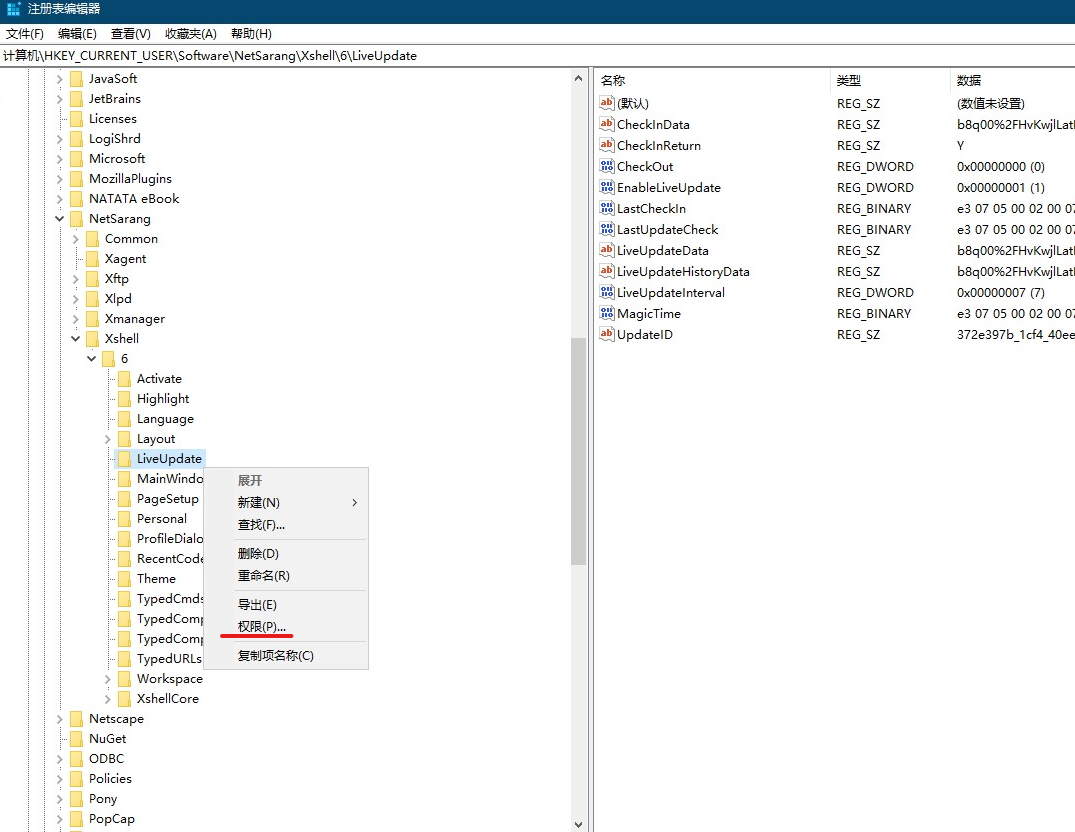The width and height of the screenshot is (1075, 832).
Task: Click the UpdateID string value icon
Action: click(607, 334)
